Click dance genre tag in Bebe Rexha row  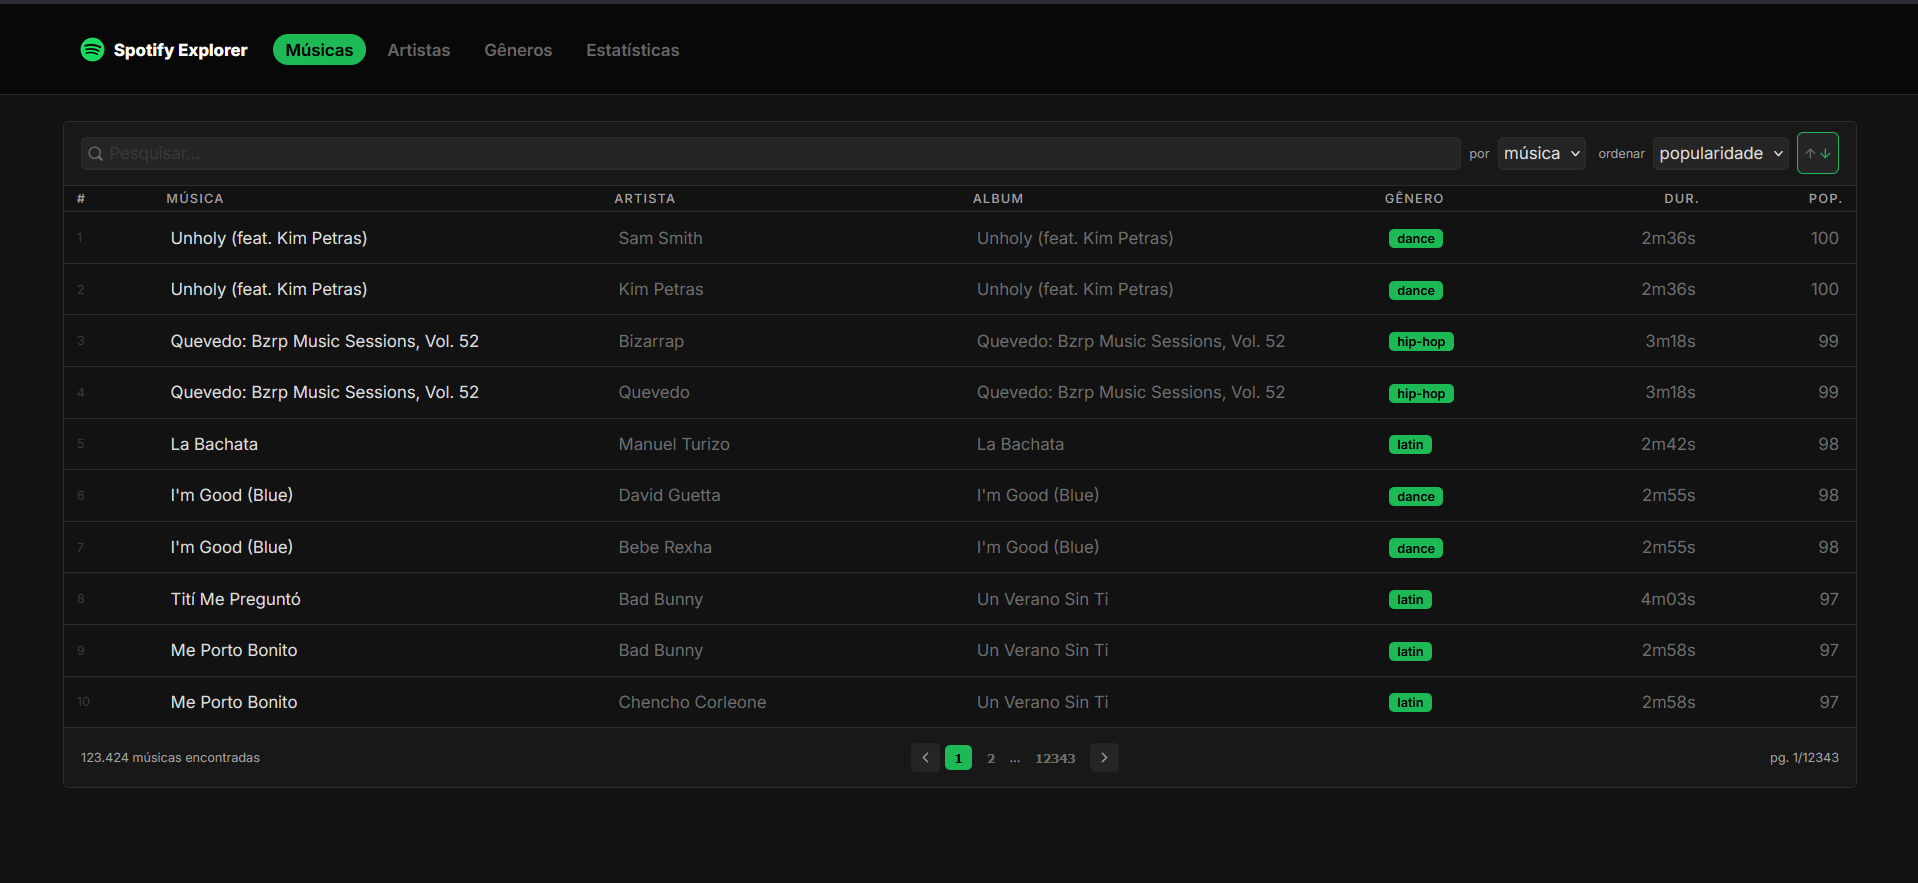(x=1415, y=548)
